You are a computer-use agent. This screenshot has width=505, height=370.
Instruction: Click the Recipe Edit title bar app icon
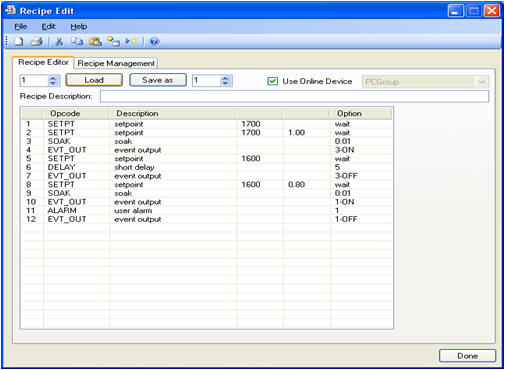tap(10, 10)
